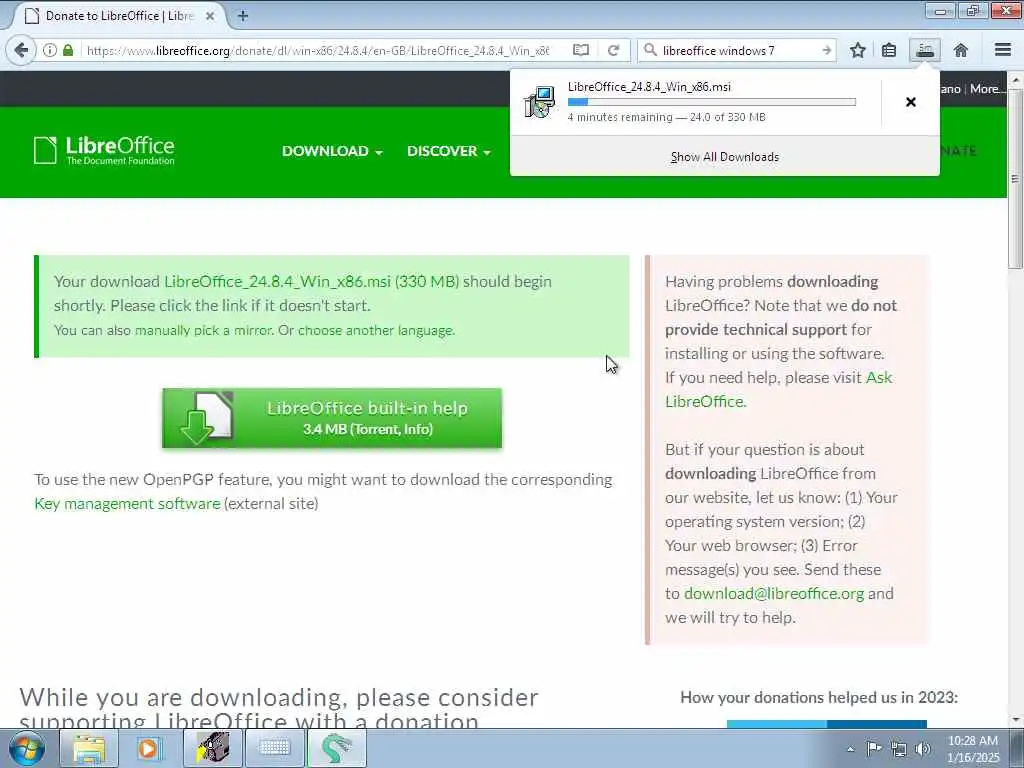Cancel the LibreOffice msi download
Image resolution: width=1024 pixels, height=768 pixels.
[x=910, y=102]
